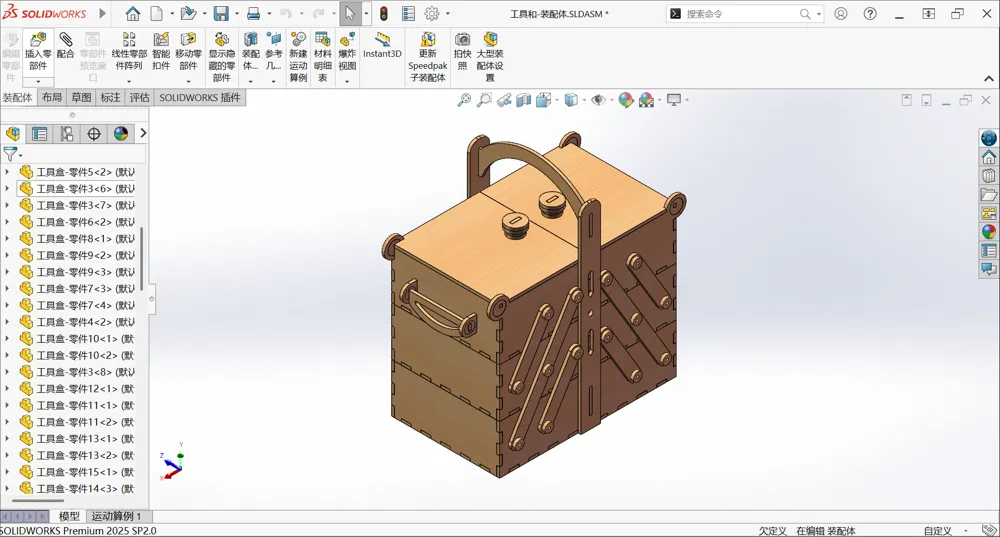This screenshot has height=537, width=1000.
Task: Open Hide/Show Items eye icon
Action: (598, 100)
